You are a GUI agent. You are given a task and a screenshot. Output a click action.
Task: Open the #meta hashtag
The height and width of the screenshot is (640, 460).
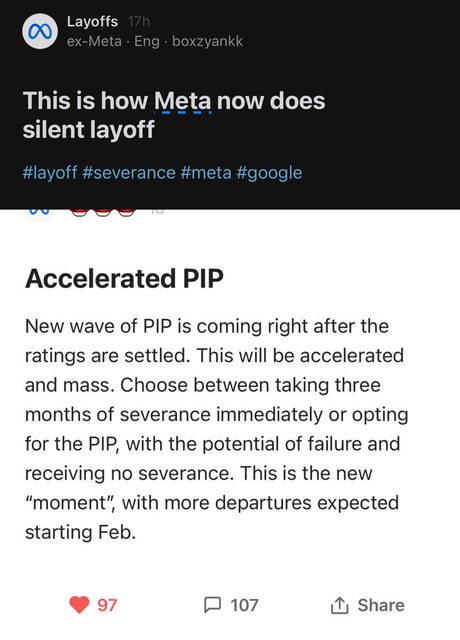pyautogui.click(x=205, y=173)
